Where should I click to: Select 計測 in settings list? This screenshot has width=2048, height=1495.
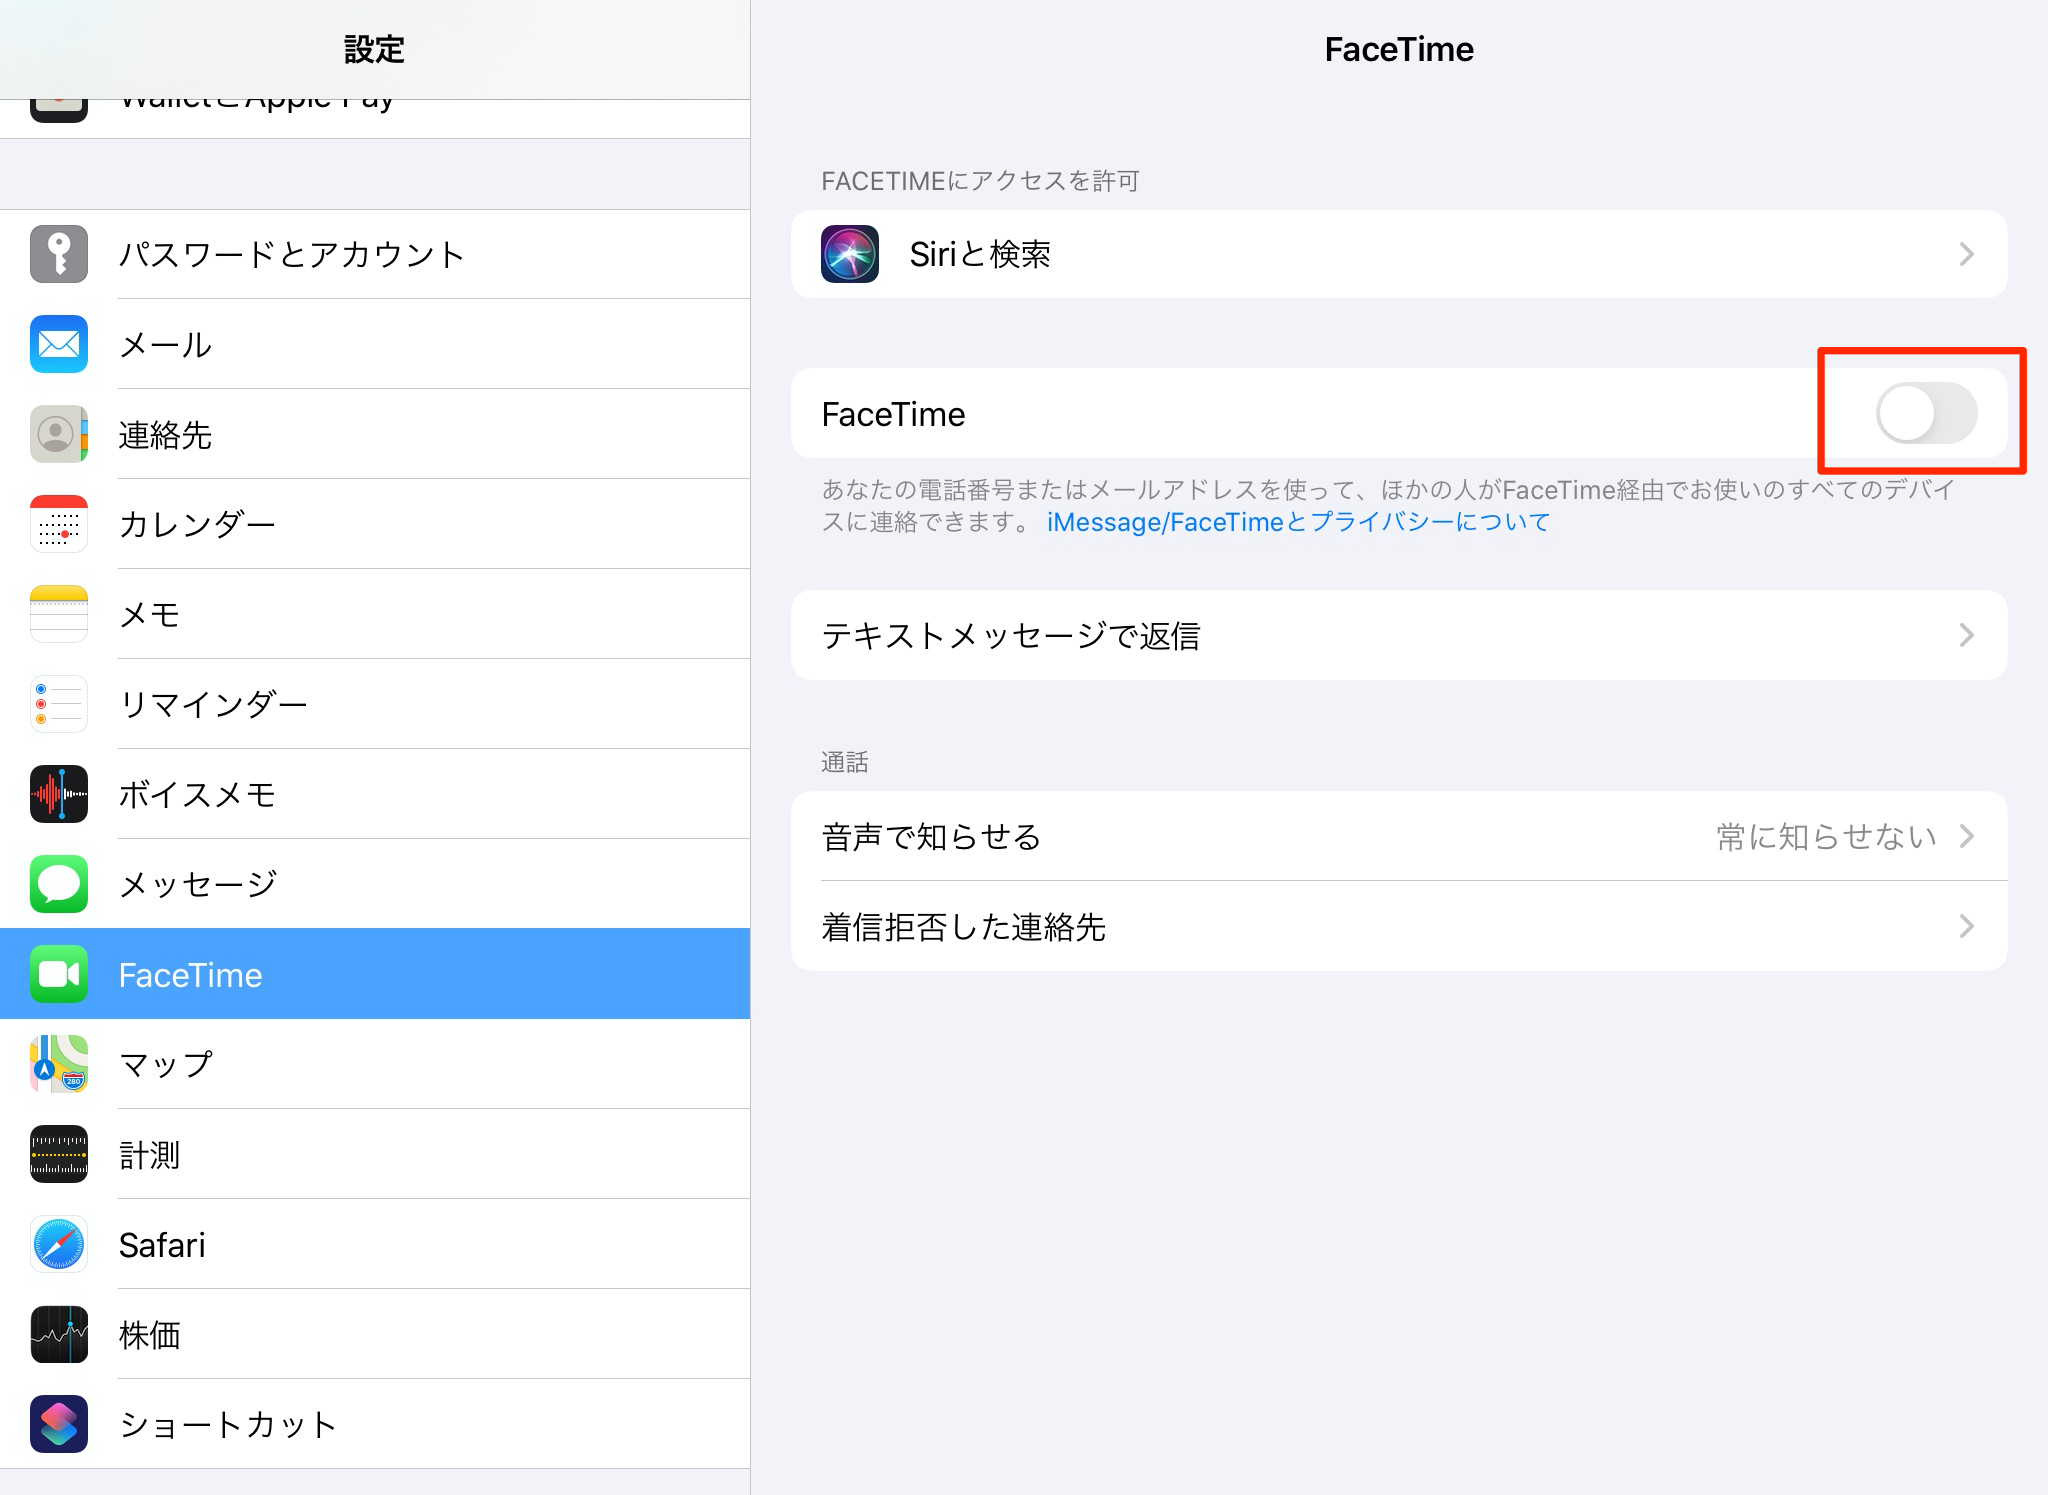pos(375,1154)
